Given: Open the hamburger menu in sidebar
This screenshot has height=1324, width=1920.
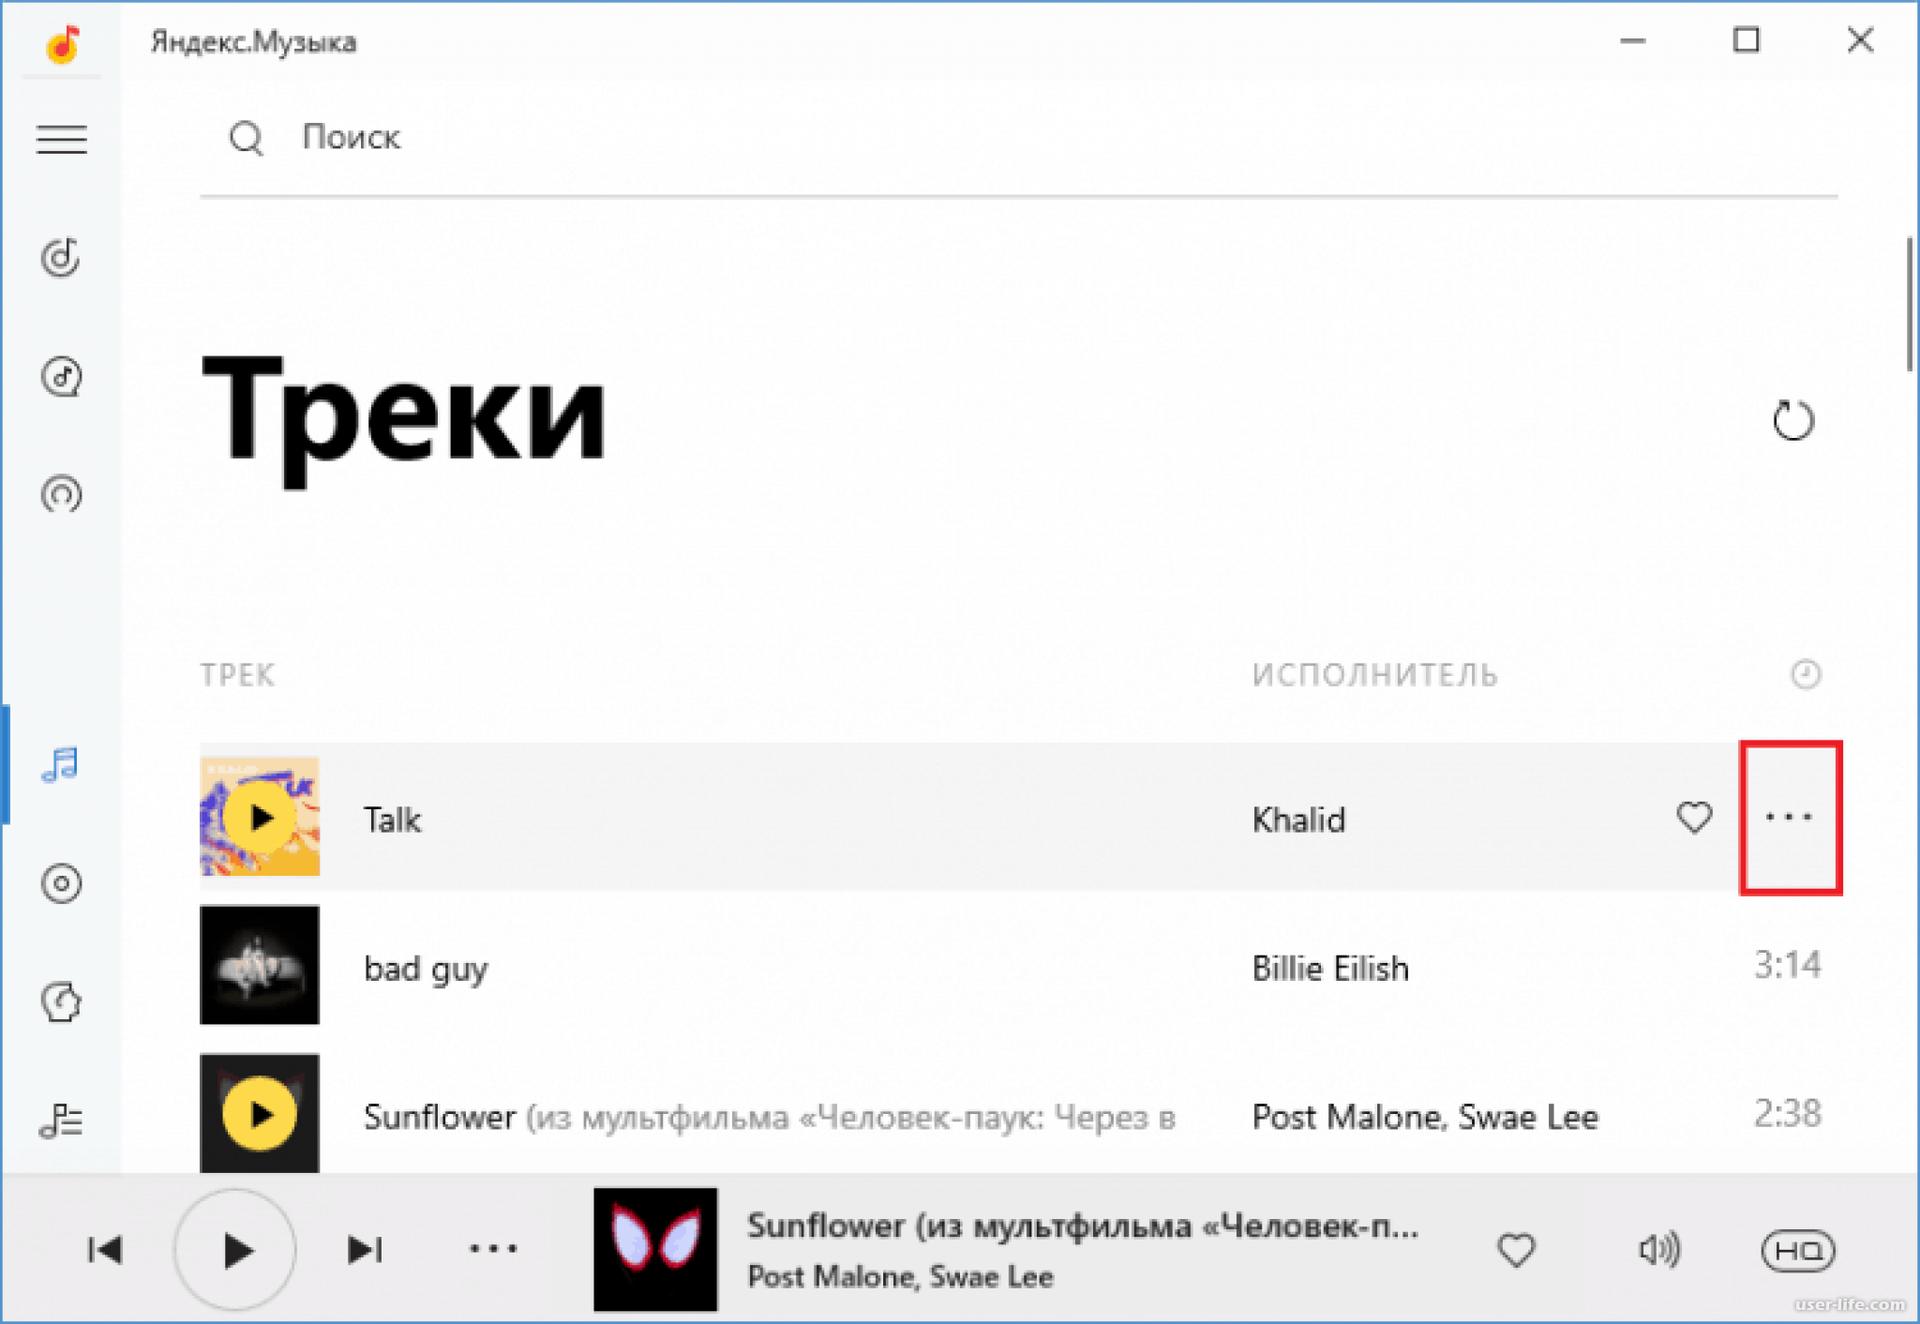Looking at the screenshot, I should click(x=62, y=139).
